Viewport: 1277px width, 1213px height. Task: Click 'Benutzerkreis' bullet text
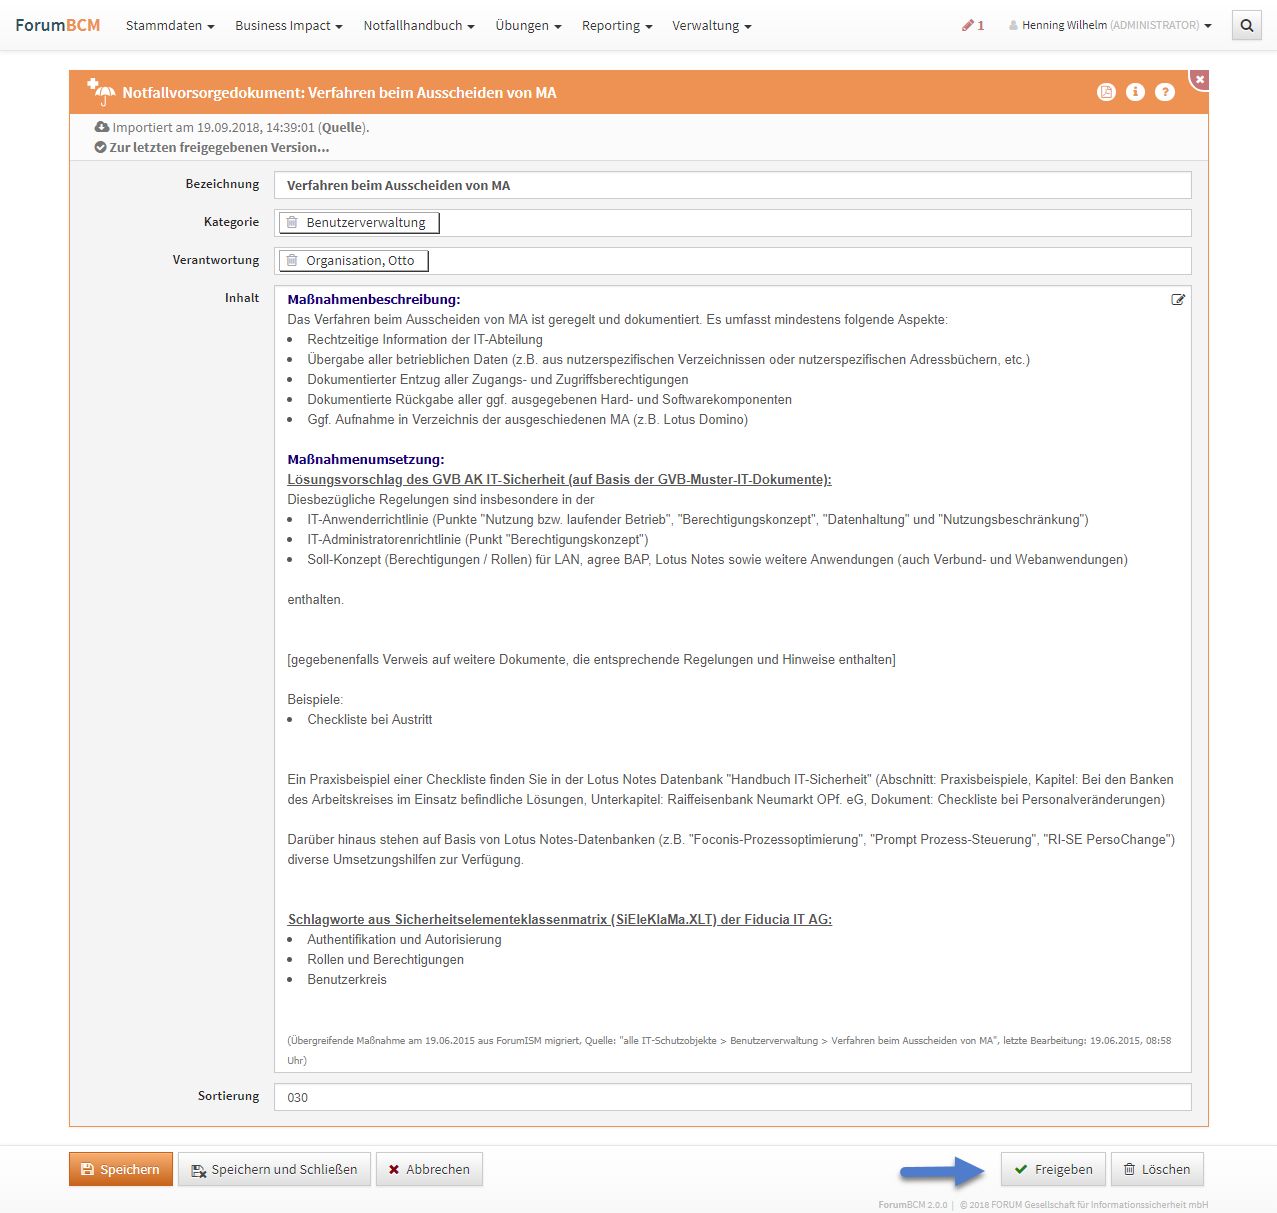tap(347, 979)
